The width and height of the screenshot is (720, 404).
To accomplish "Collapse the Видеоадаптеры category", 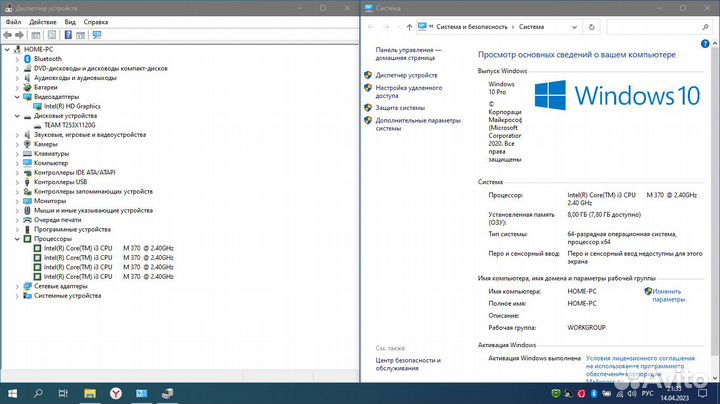I will (17, 97).
